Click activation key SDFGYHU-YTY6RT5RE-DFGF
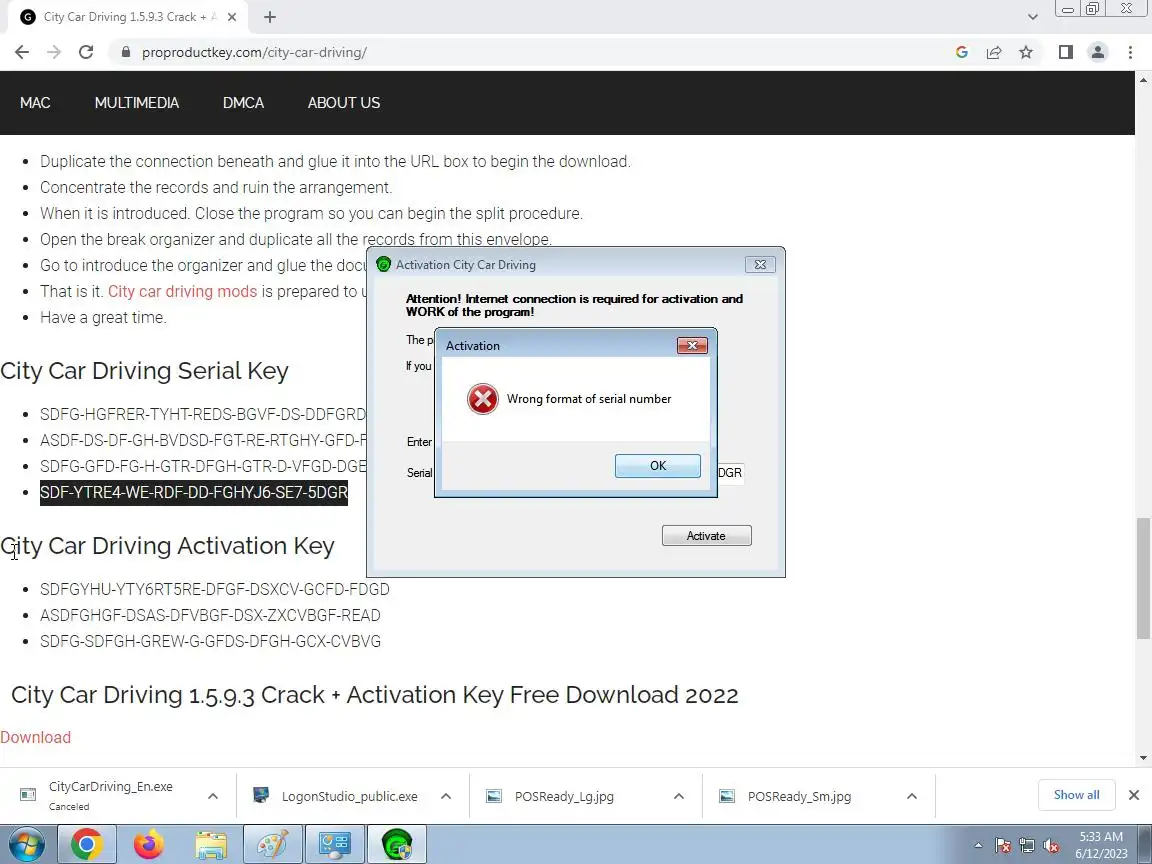The image size is (1152, 864). 215,590
